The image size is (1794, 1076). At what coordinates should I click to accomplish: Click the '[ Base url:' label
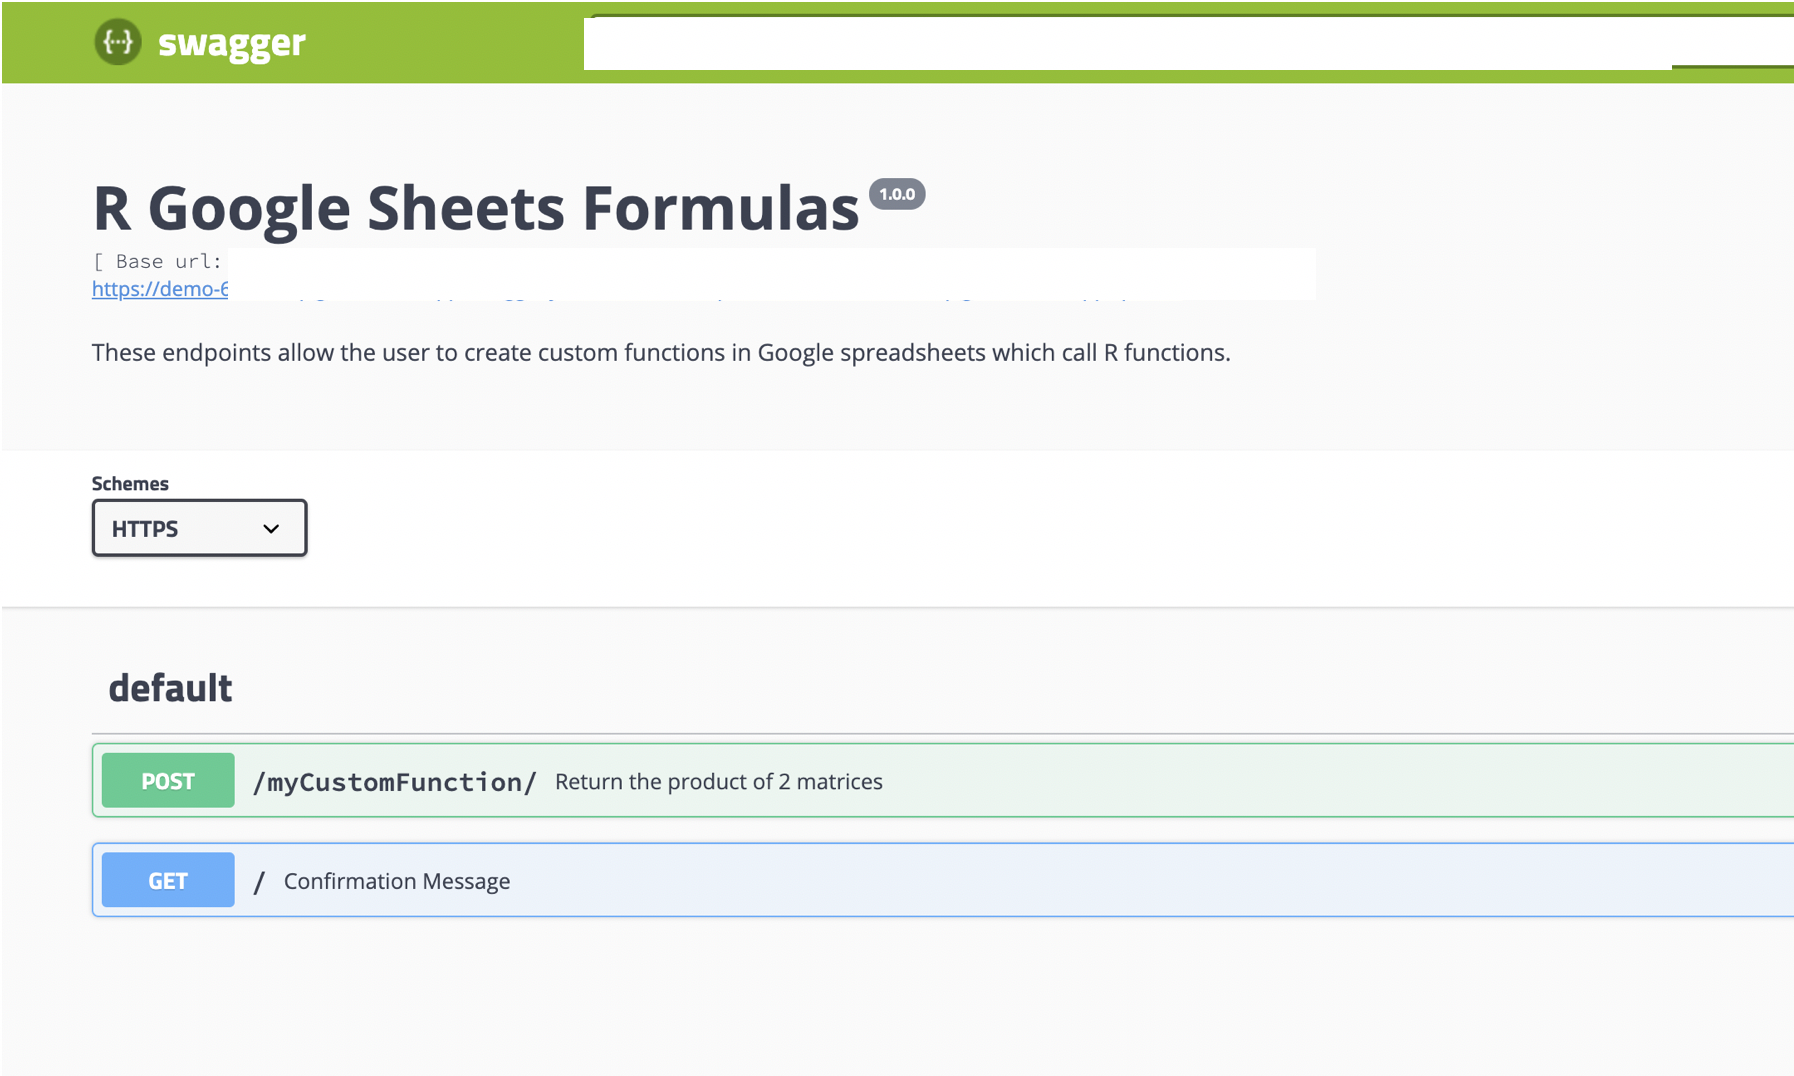157,261
